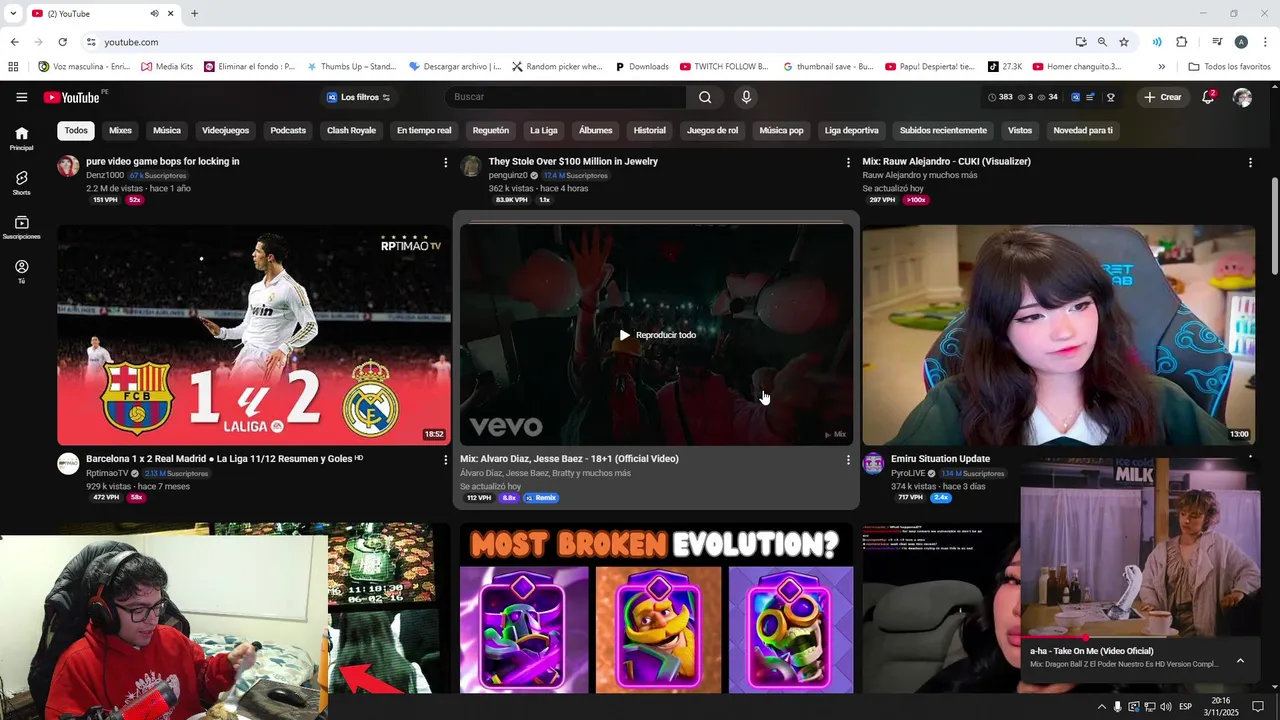Show hidden bookmarks with double chevron
The height and width of the screenshot is (720, 1280).
[1161, 67]
